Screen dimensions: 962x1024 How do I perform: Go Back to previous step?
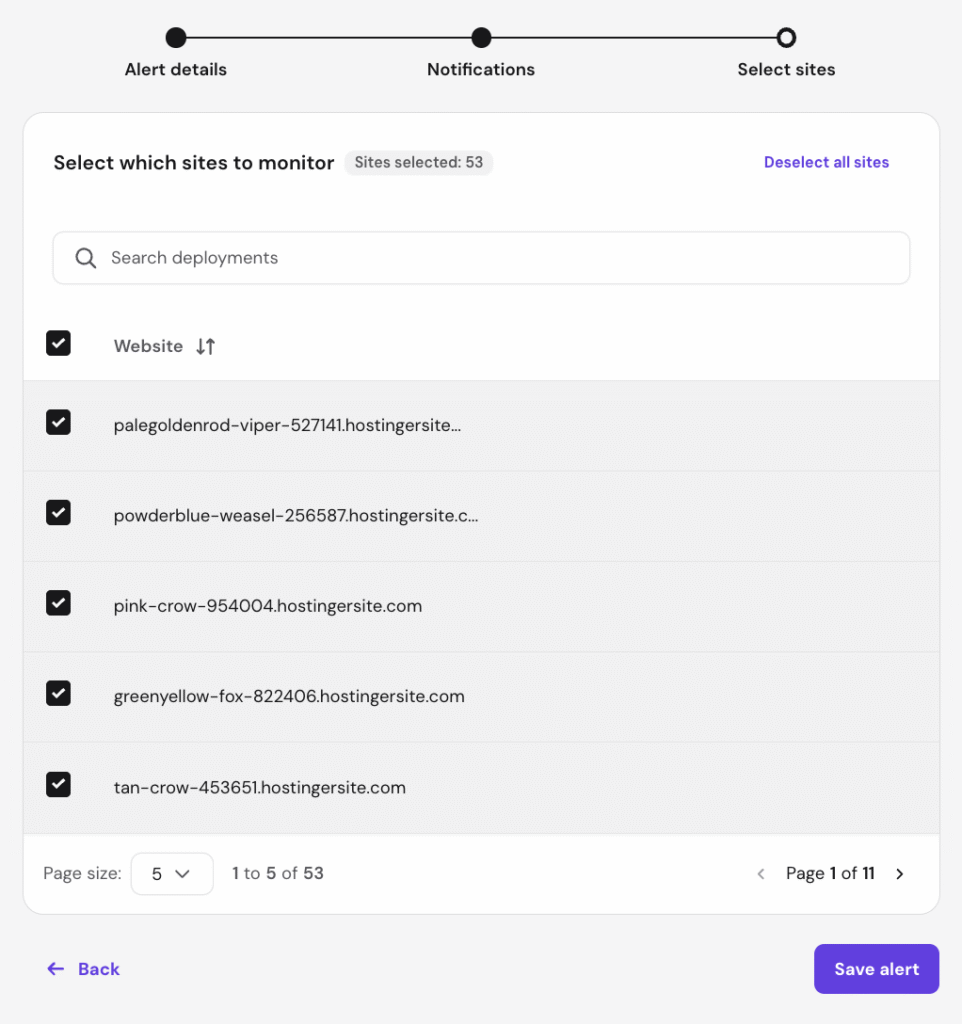click(x=84, y=969)
